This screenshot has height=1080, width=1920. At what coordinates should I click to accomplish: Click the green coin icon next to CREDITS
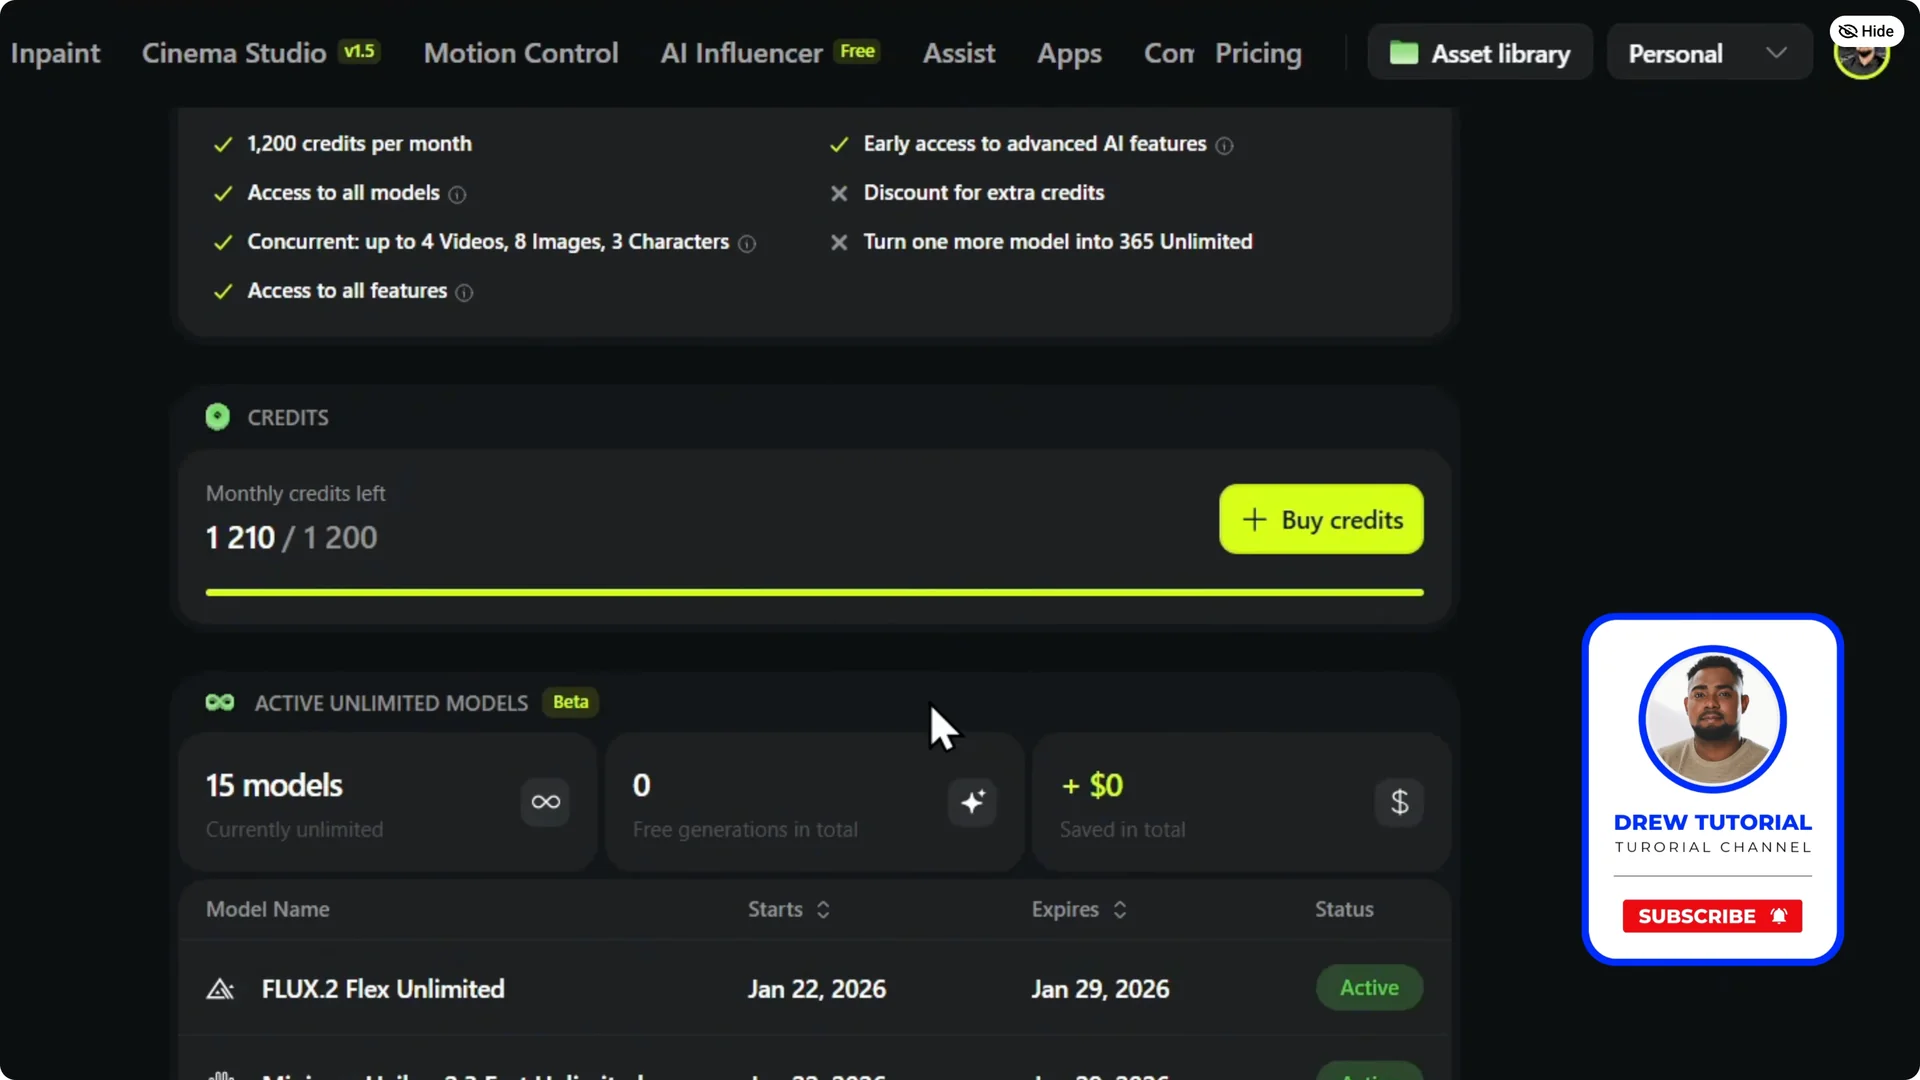point(218,417)
